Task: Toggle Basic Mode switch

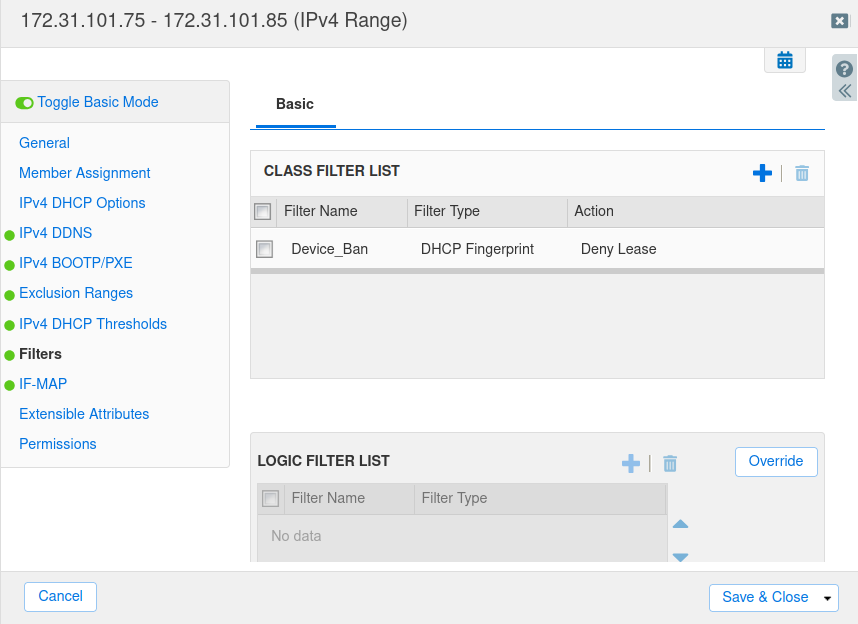Action: 25,103
